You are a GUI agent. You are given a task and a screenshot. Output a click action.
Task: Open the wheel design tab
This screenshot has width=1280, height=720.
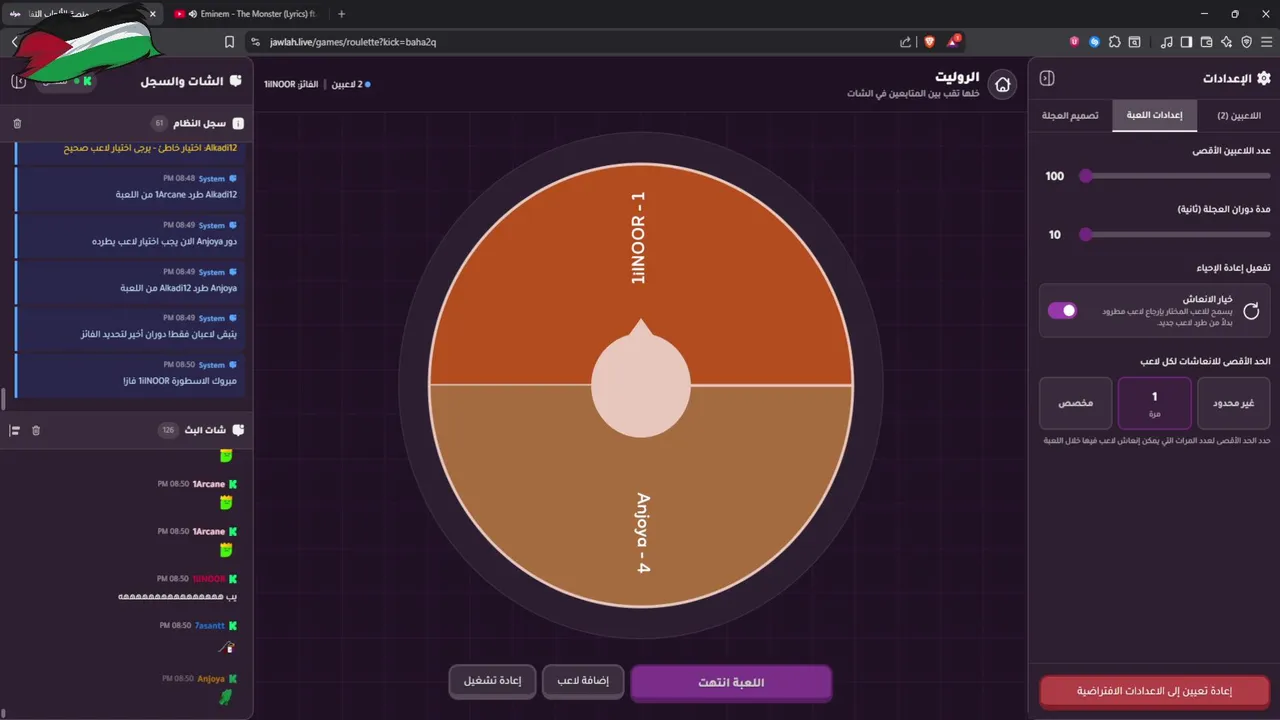pos(1070,115)
